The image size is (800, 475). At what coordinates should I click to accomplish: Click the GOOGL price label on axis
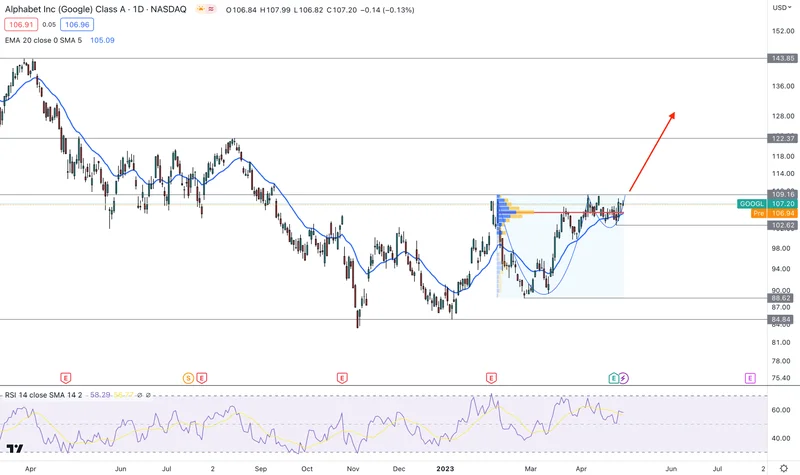(752, 204)
